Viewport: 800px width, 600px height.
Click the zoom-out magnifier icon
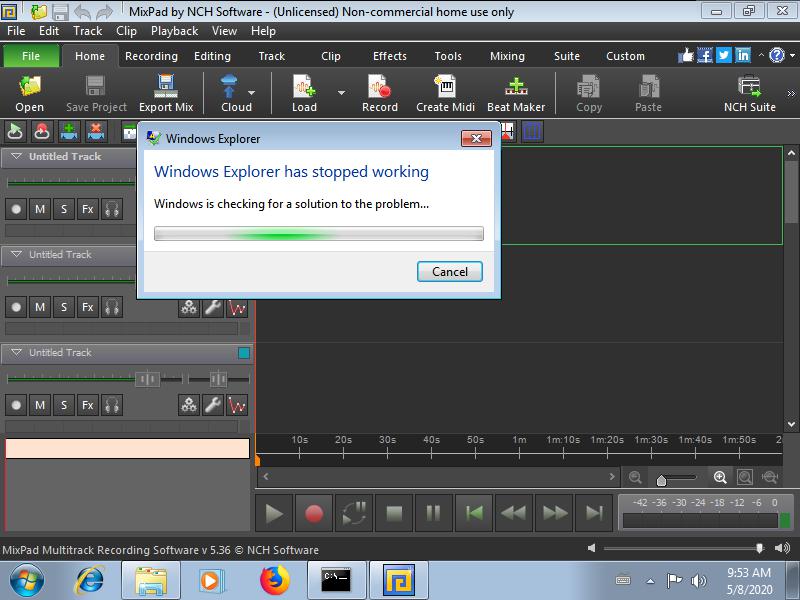pyautogui.click(x=635, y=477)
